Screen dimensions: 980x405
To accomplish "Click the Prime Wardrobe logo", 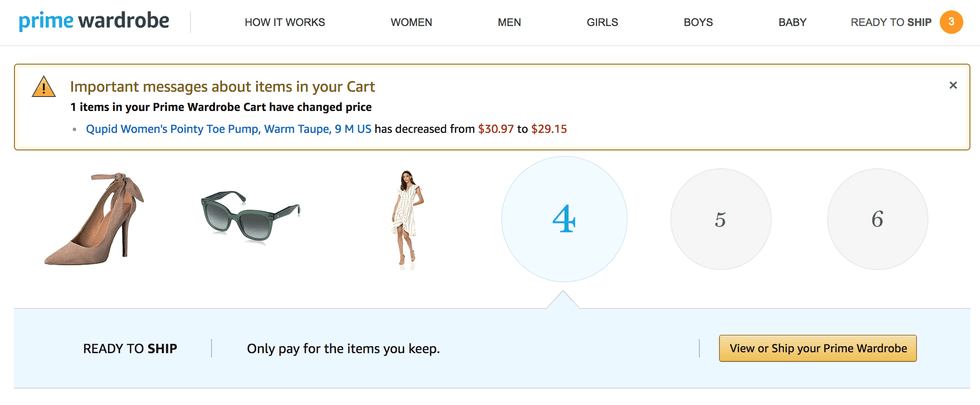I will pyautogui.click(x=93, y=22).
